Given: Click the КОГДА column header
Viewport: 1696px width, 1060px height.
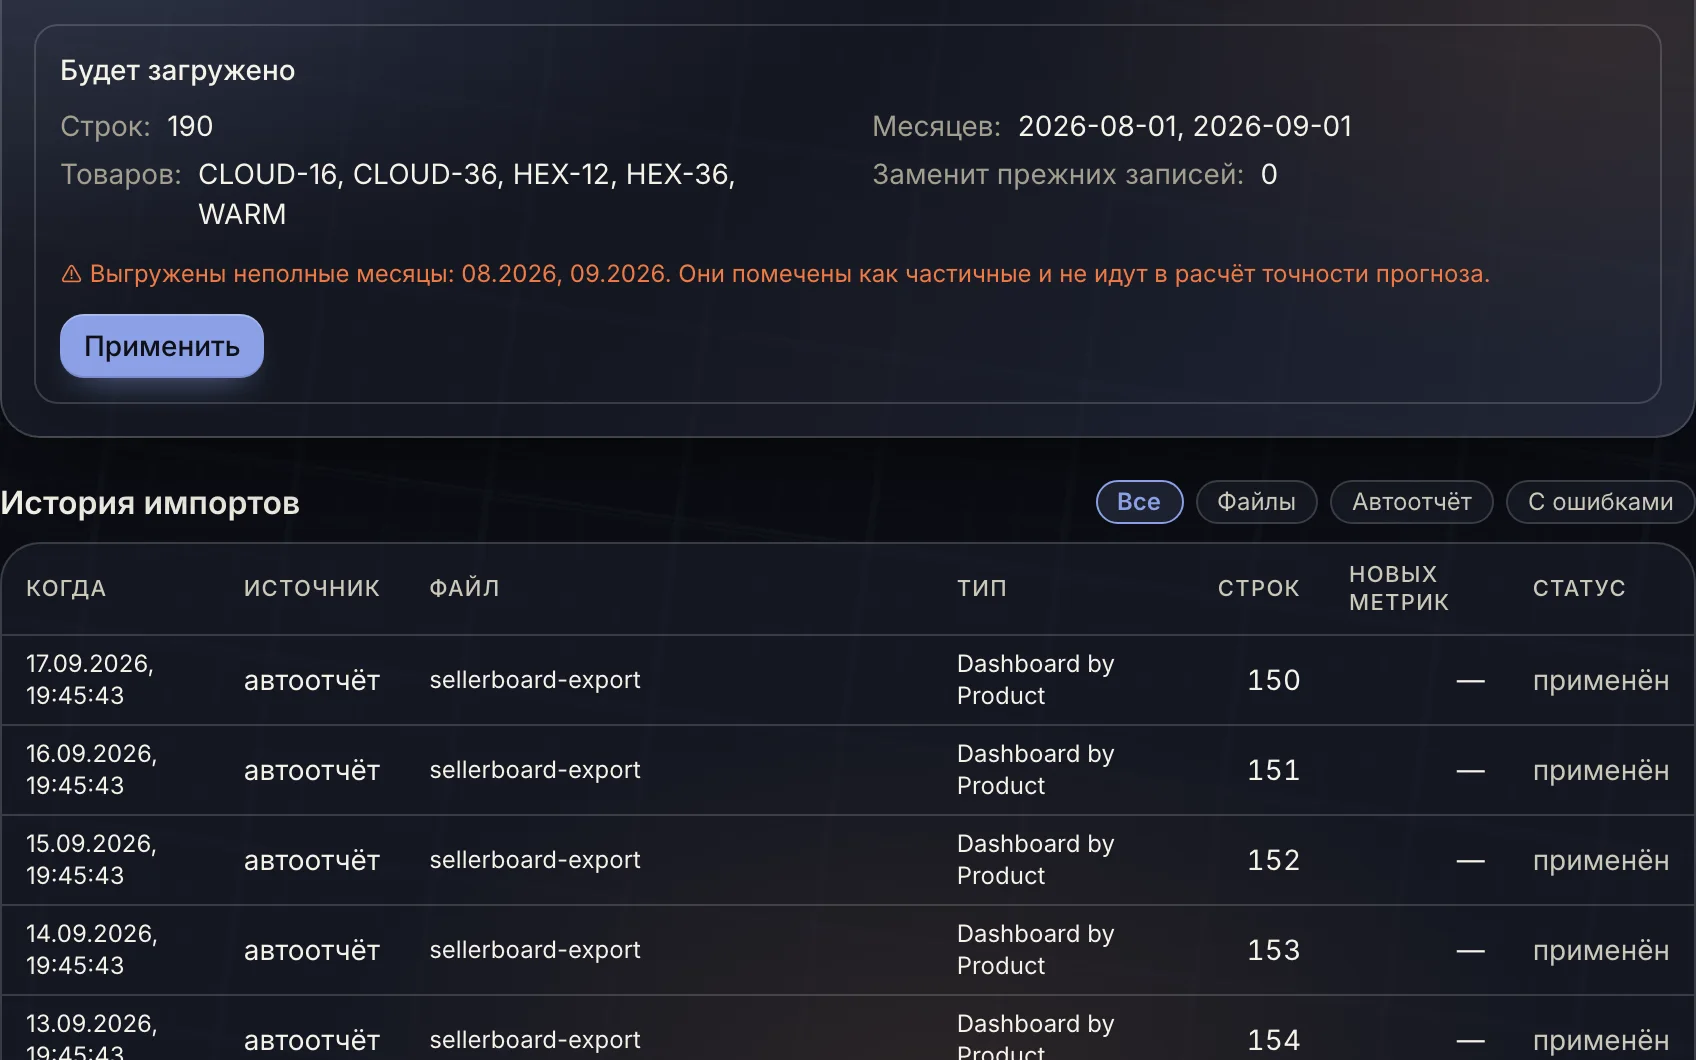Looking at the screenshot, I should (x=66, y=588).
